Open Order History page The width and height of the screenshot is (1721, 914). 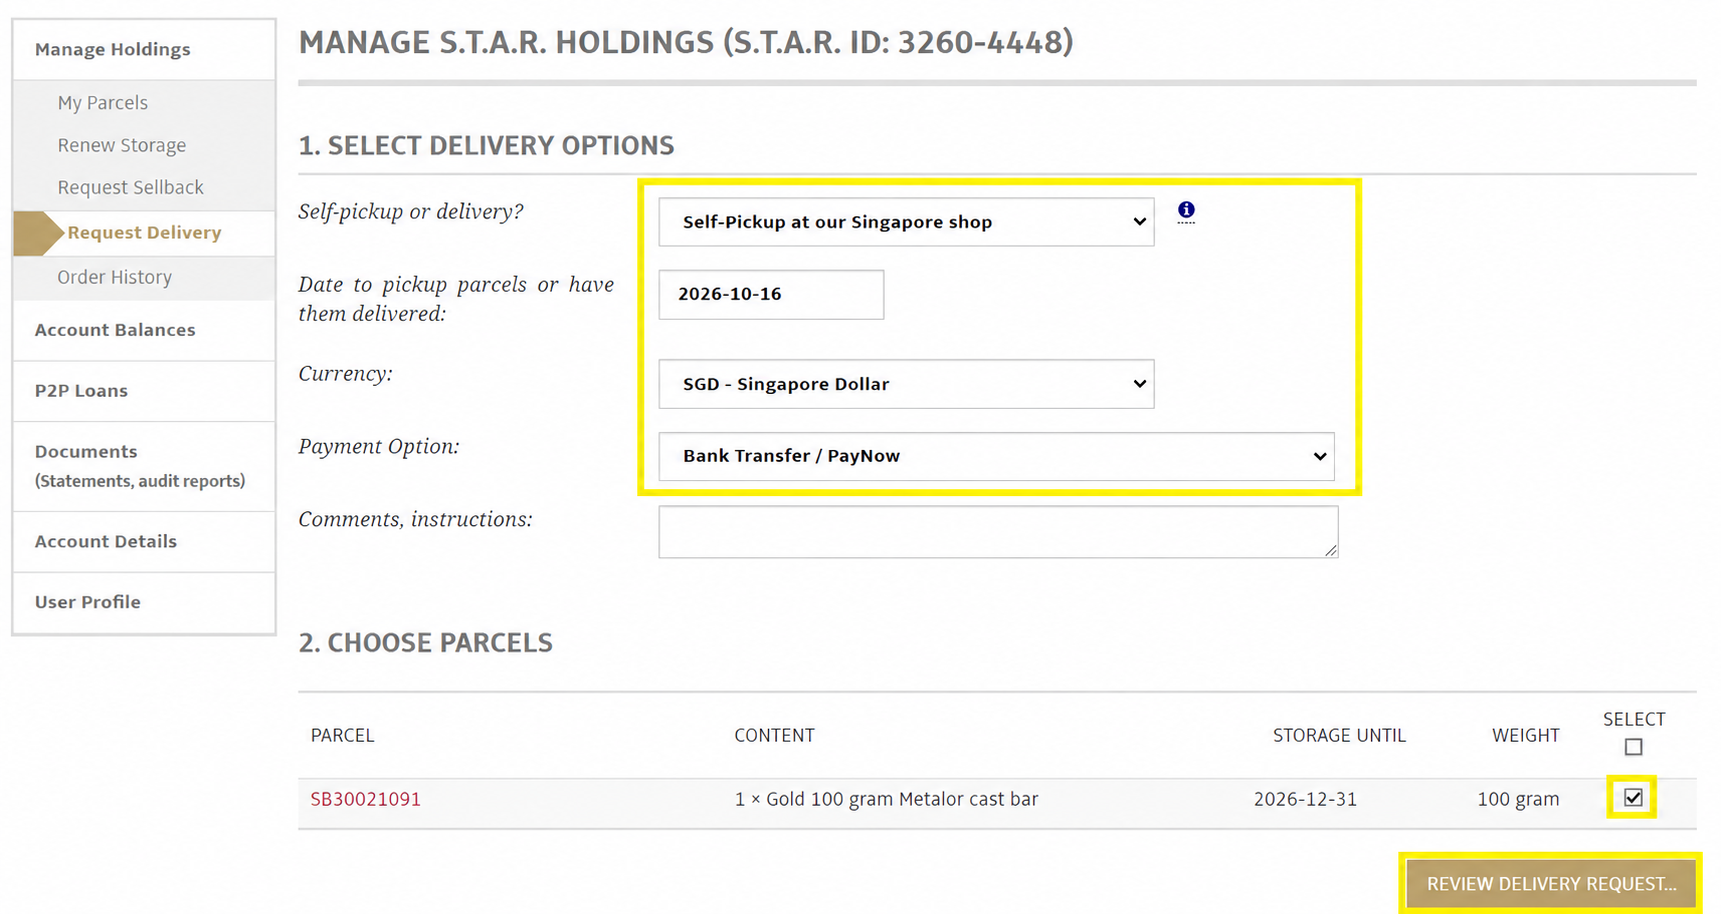[x=114, y=277]
